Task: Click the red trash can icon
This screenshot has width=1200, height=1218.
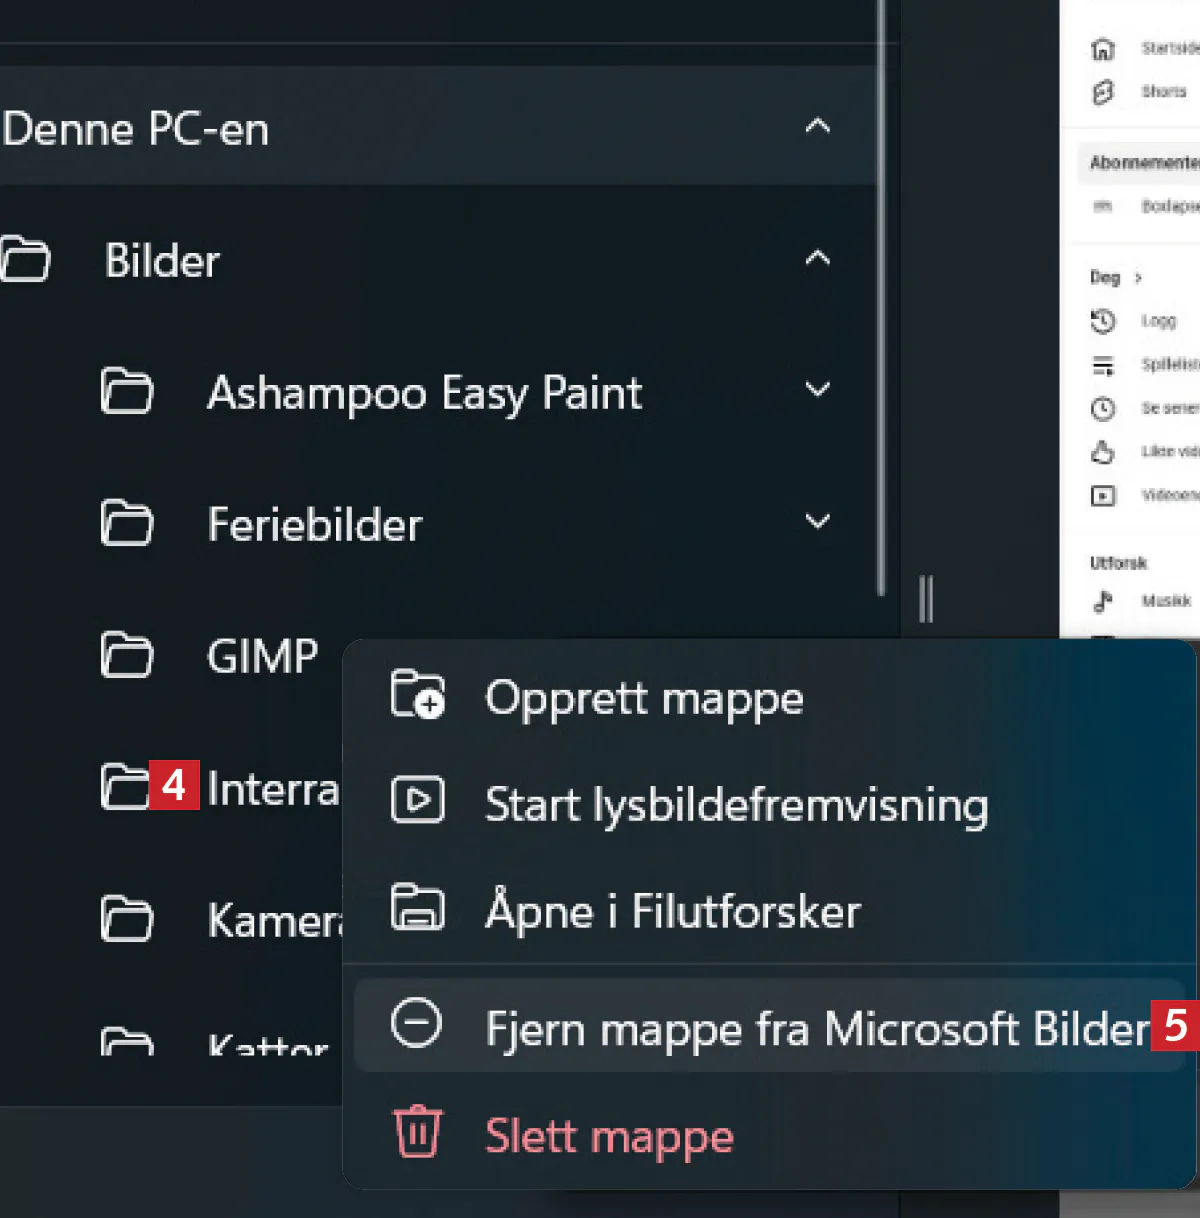Action: (418, 1131)
